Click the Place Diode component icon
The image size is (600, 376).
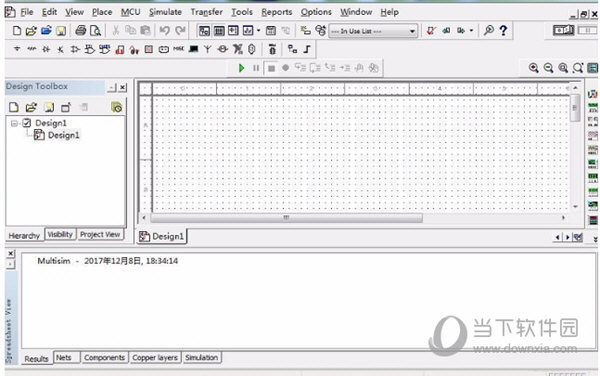(46, 49)
